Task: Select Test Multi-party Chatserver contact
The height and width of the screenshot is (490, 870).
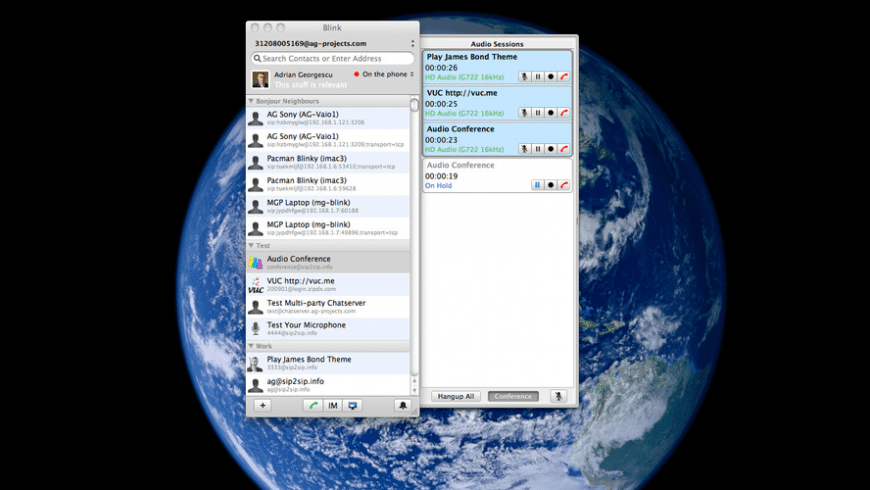Action: coord(328,306)
